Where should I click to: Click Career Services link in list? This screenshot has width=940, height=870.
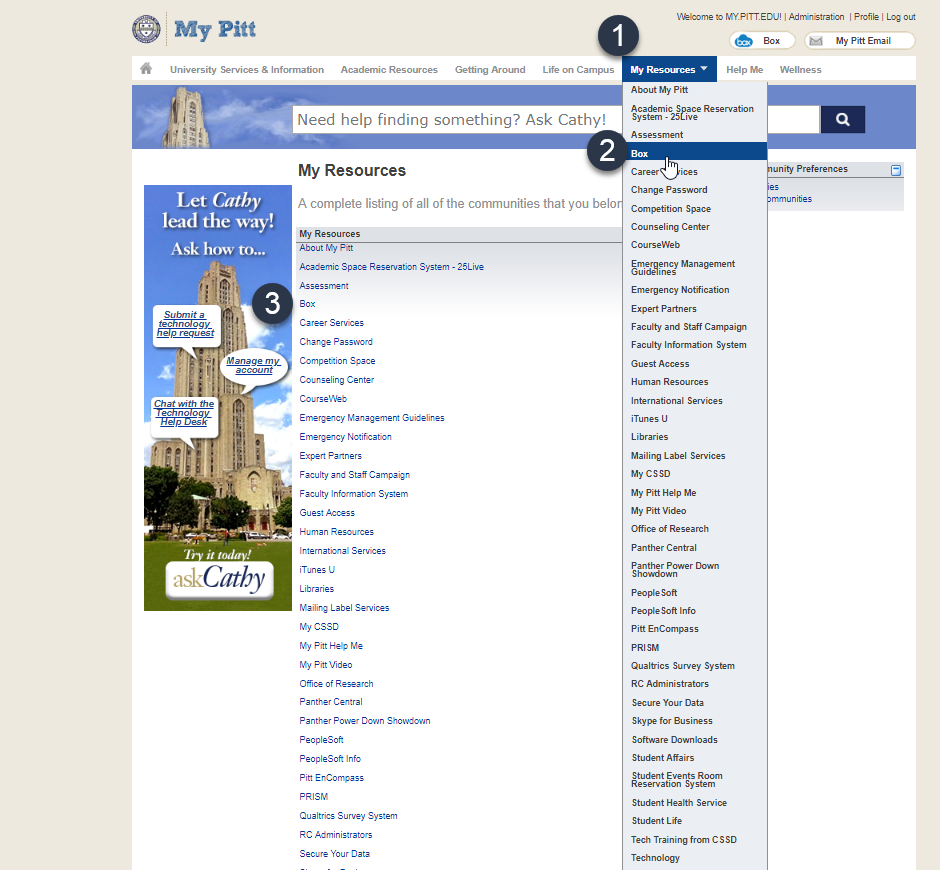pos(332,323)
